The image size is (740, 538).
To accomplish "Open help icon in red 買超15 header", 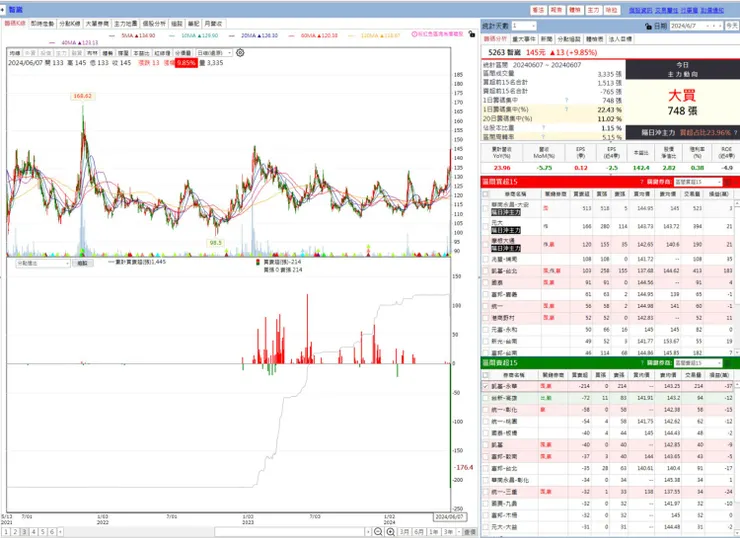I will tap(642, 182).
